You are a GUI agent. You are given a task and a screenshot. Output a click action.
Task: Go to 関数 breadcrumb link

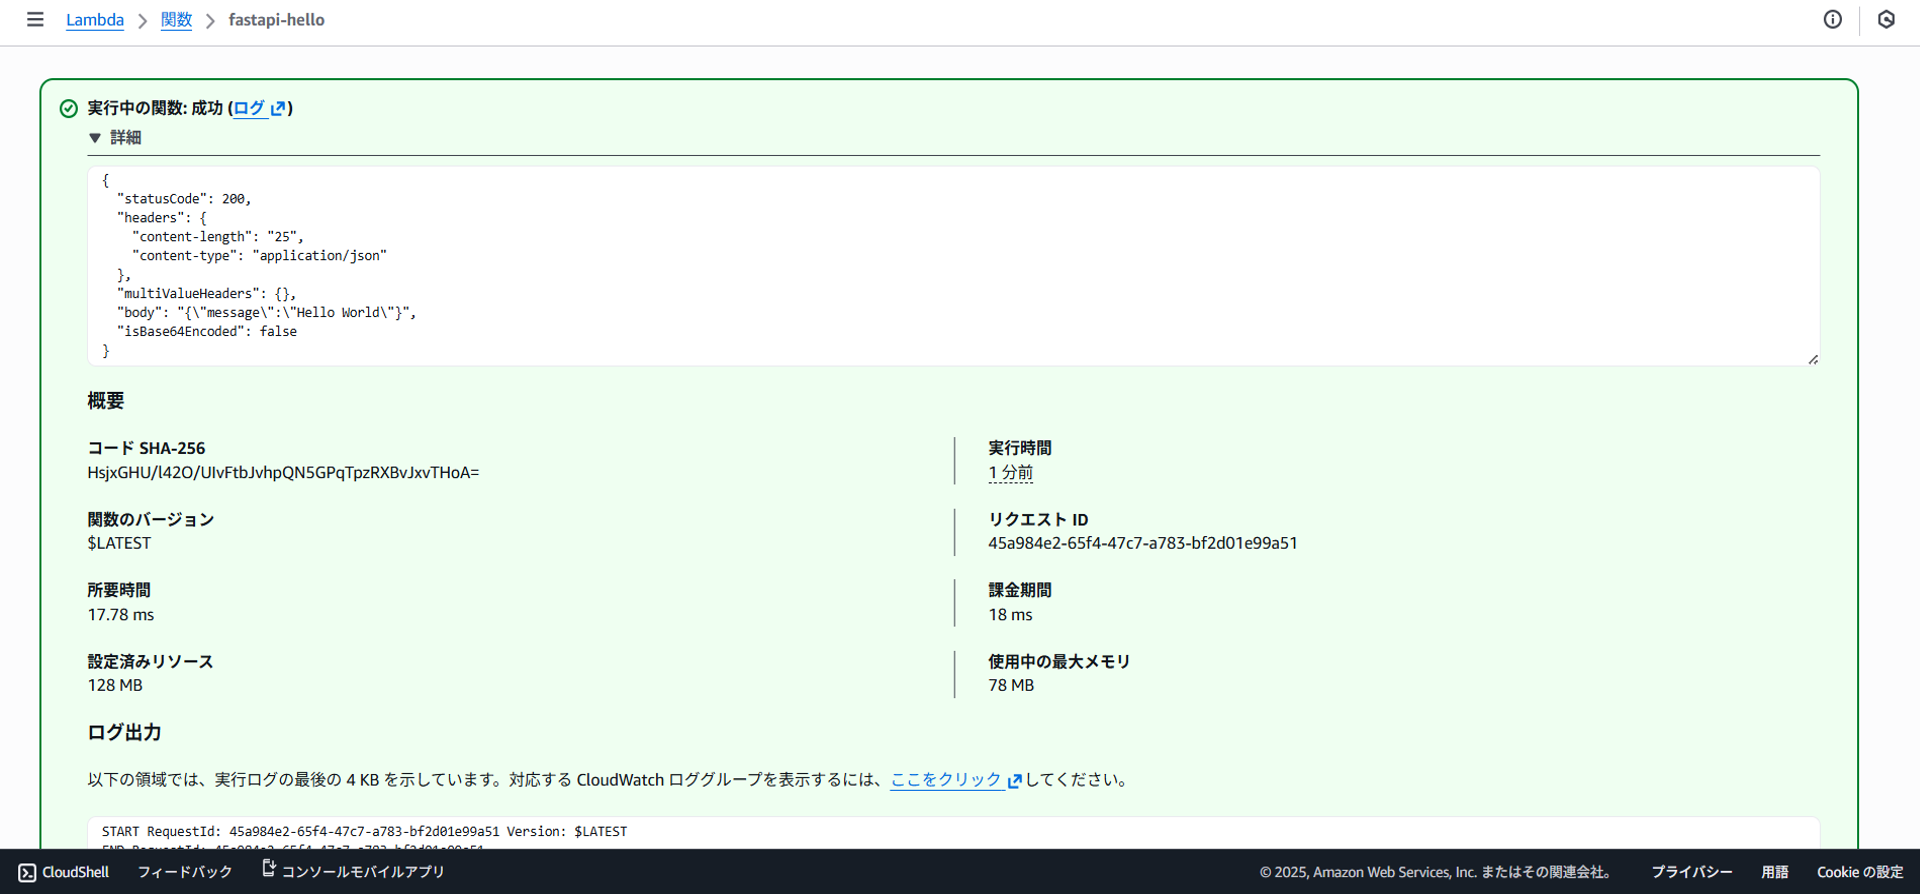pos(176,20)
